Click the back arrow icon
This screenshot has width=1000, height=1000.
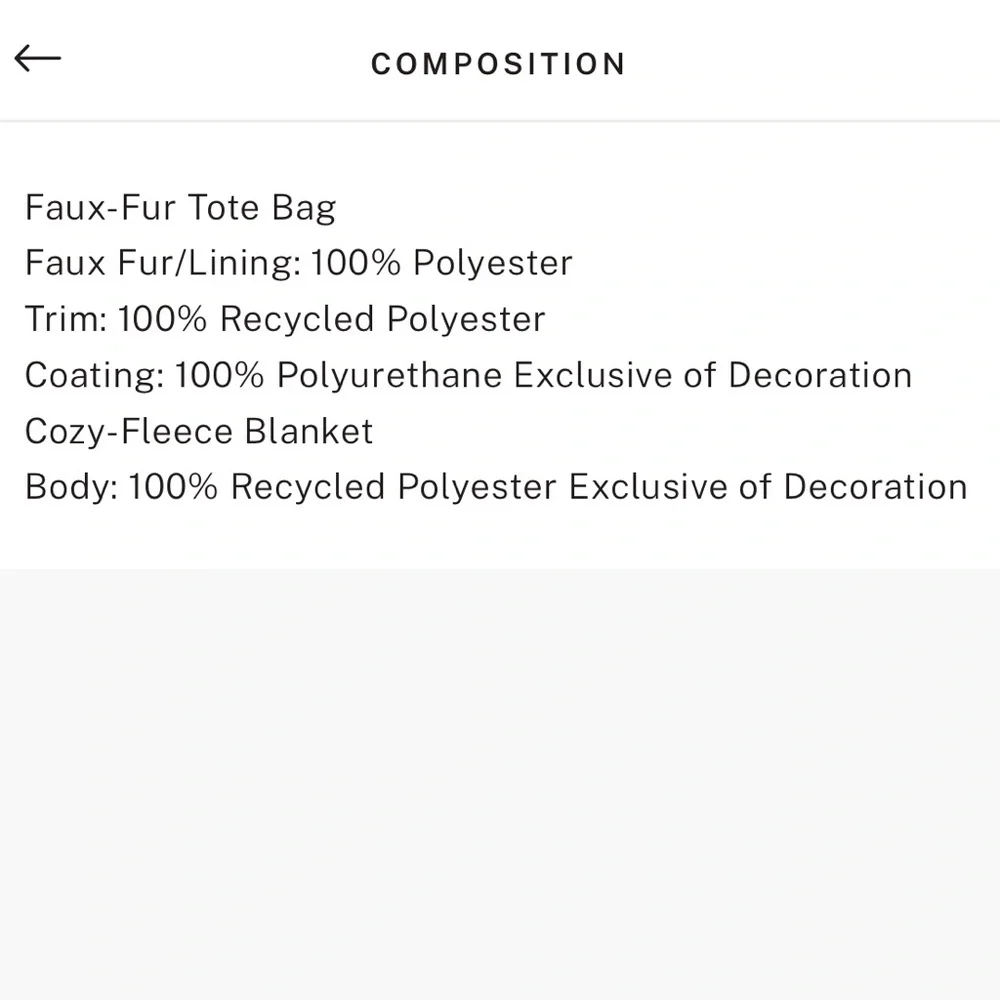[x=38, y=59]
